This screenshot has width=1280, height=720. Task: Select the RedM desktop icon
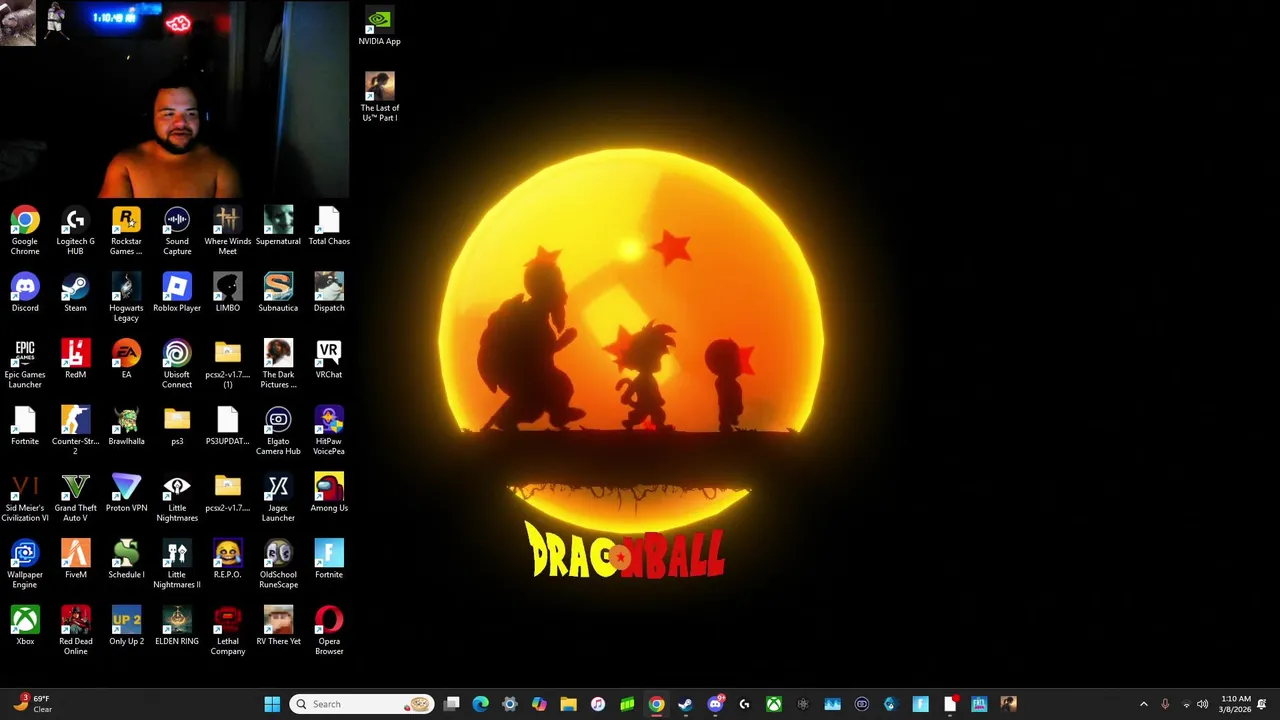click(x=75, y=360)
